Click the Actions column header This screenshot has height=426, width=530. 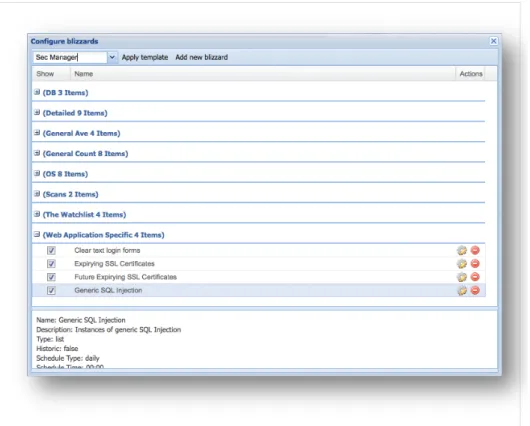471,74
